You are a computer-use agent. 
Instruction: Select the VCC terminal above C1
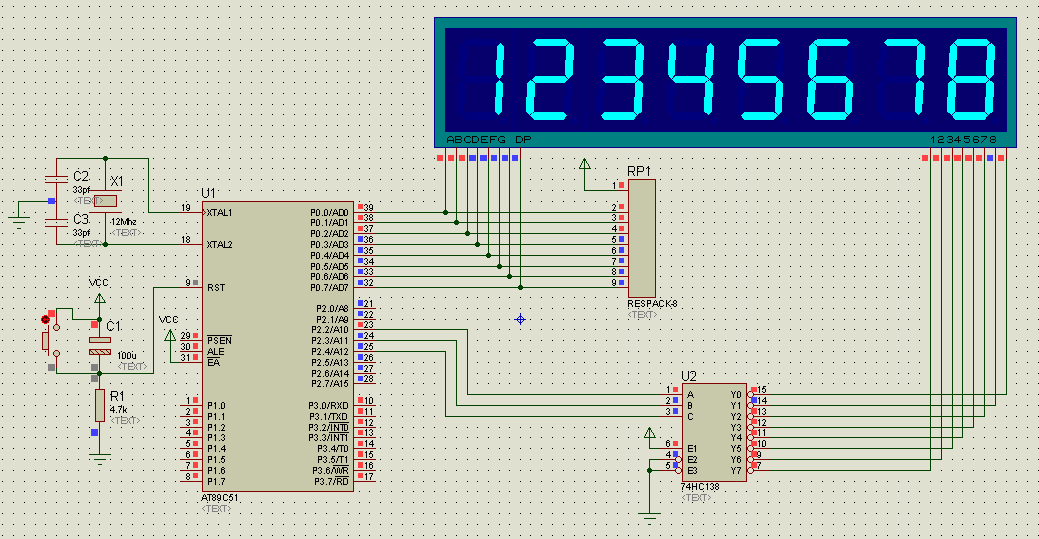coord(99,298)
